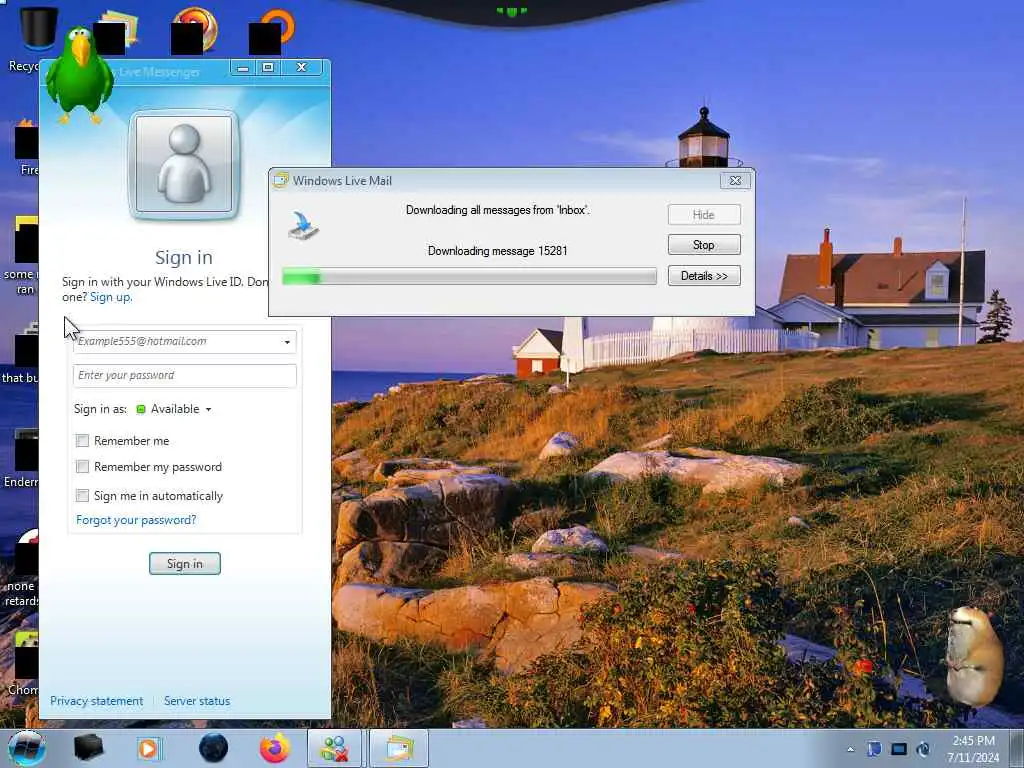Click the green download progress bar
1024x768 pixels.
click(469, 276)
